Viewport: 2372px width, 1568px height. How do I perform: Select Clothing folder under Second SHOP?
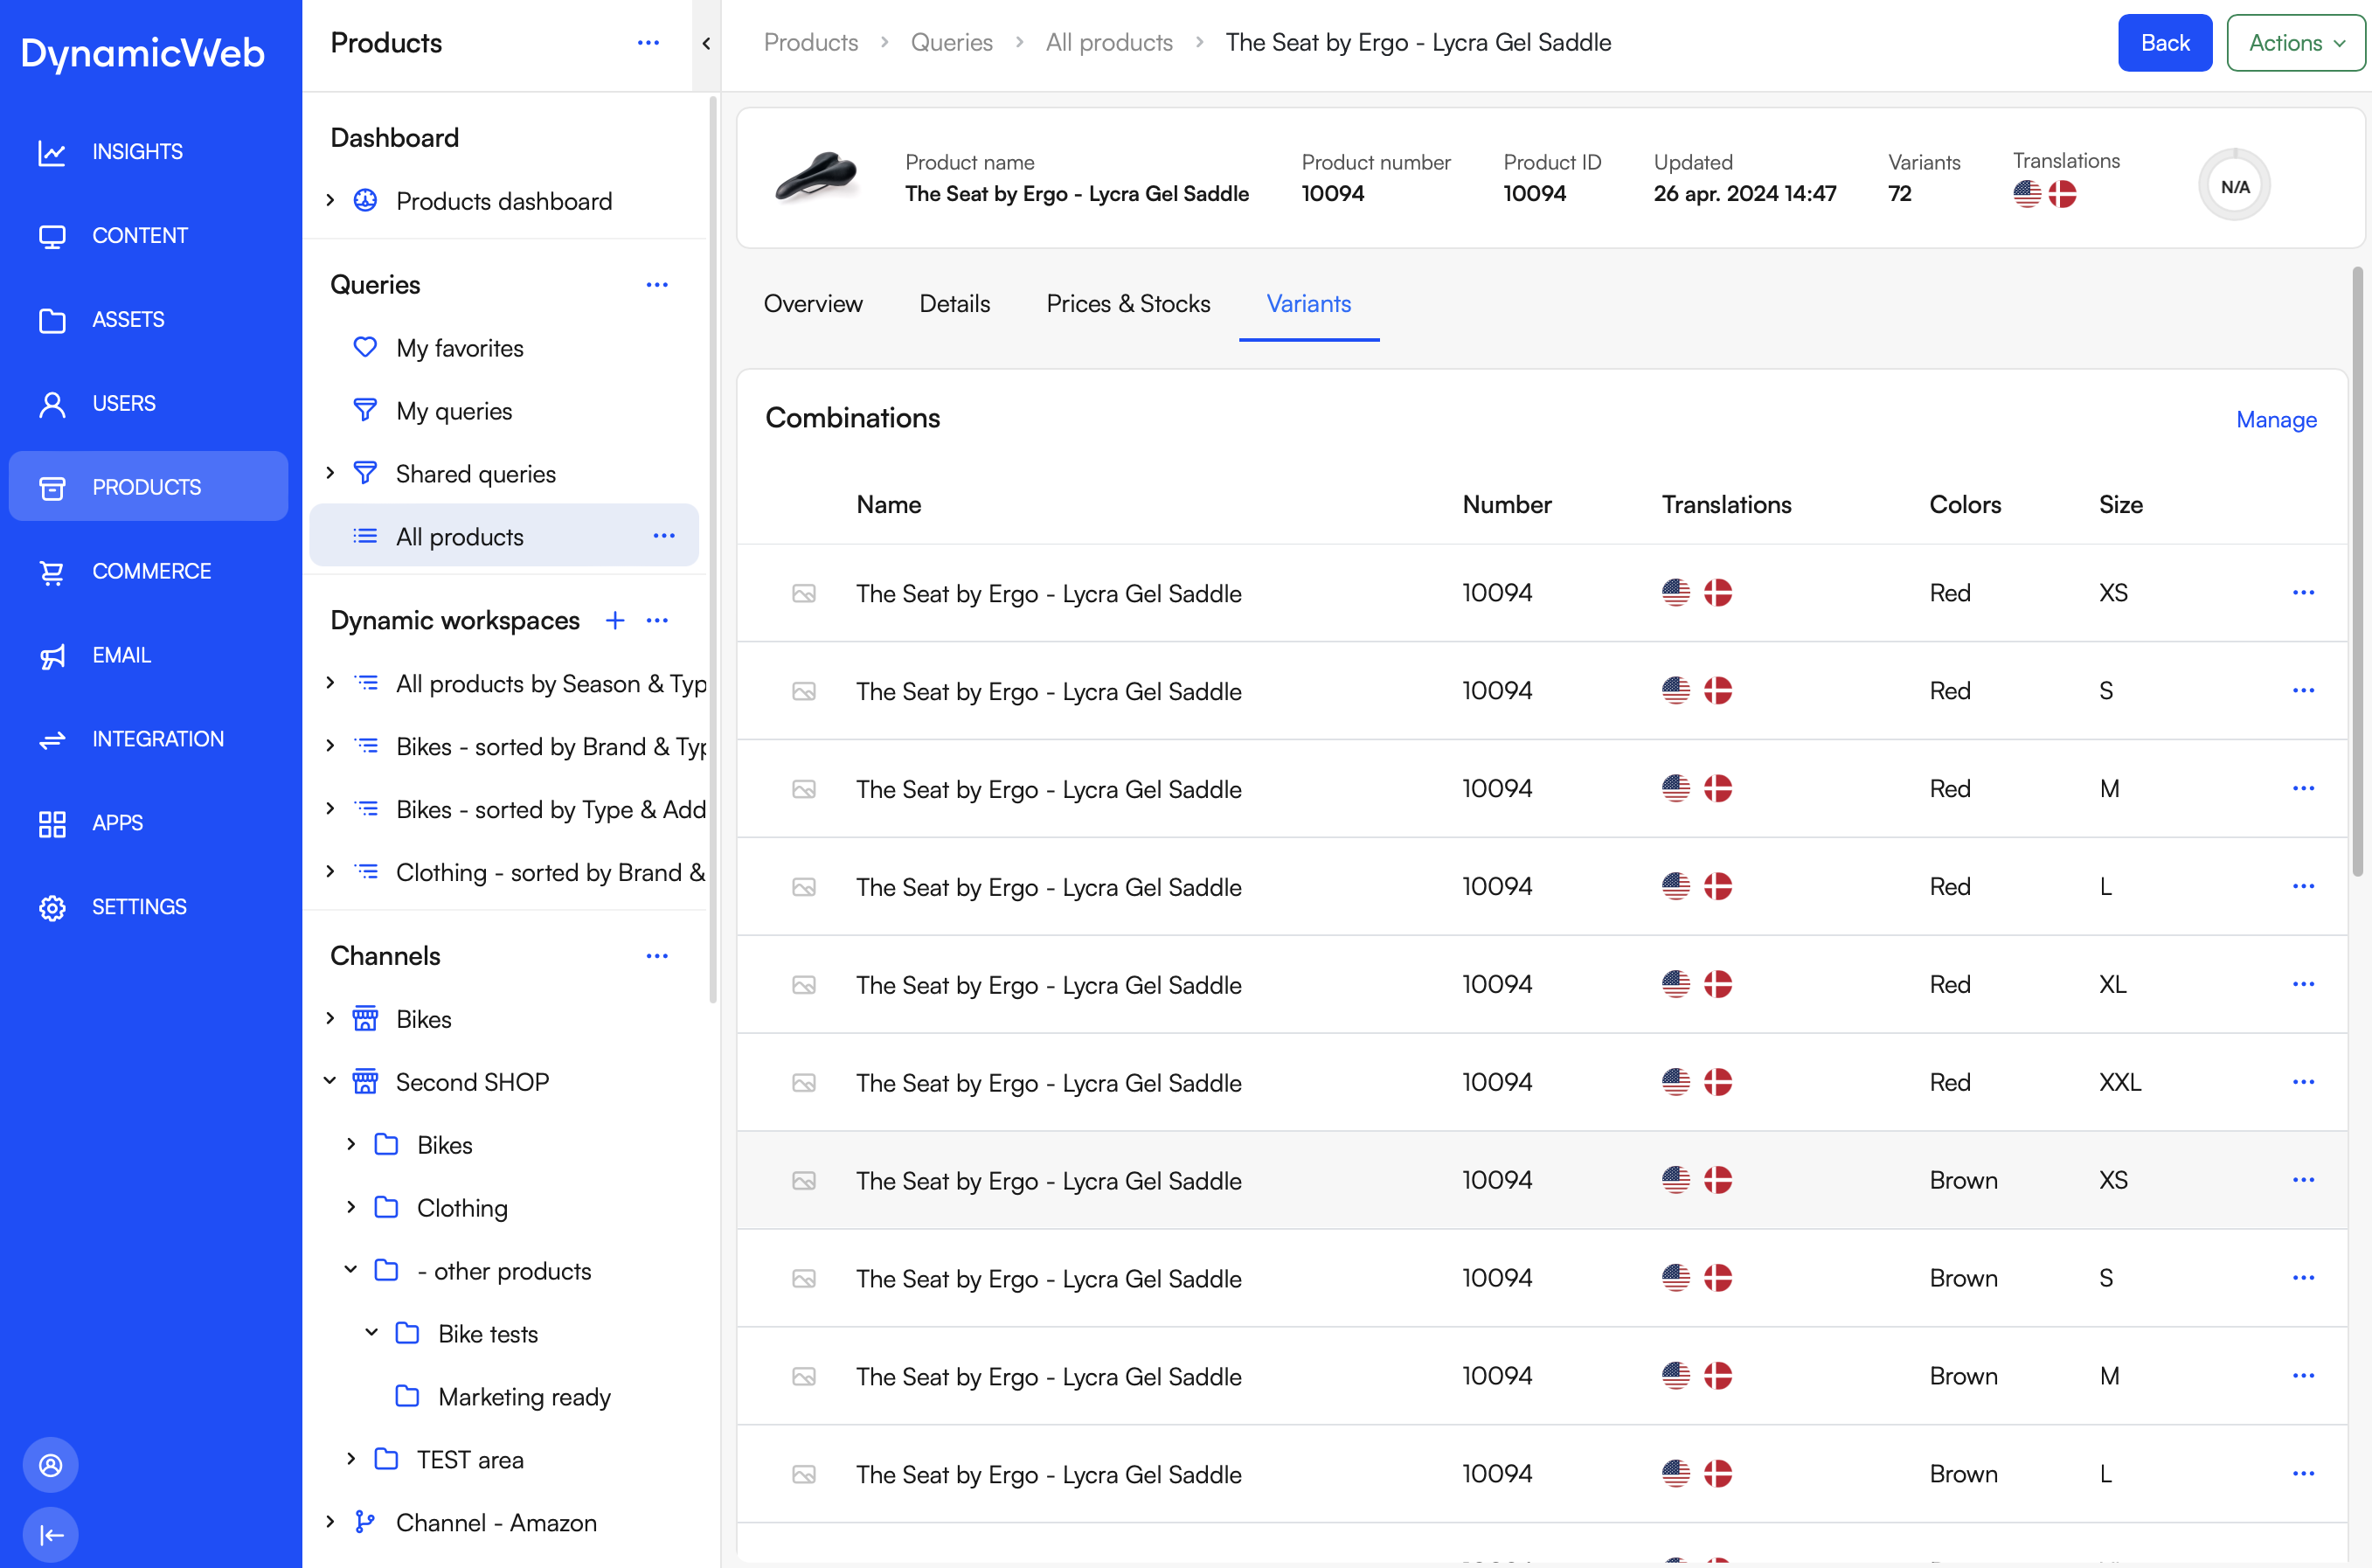[x=462, y=1207]
